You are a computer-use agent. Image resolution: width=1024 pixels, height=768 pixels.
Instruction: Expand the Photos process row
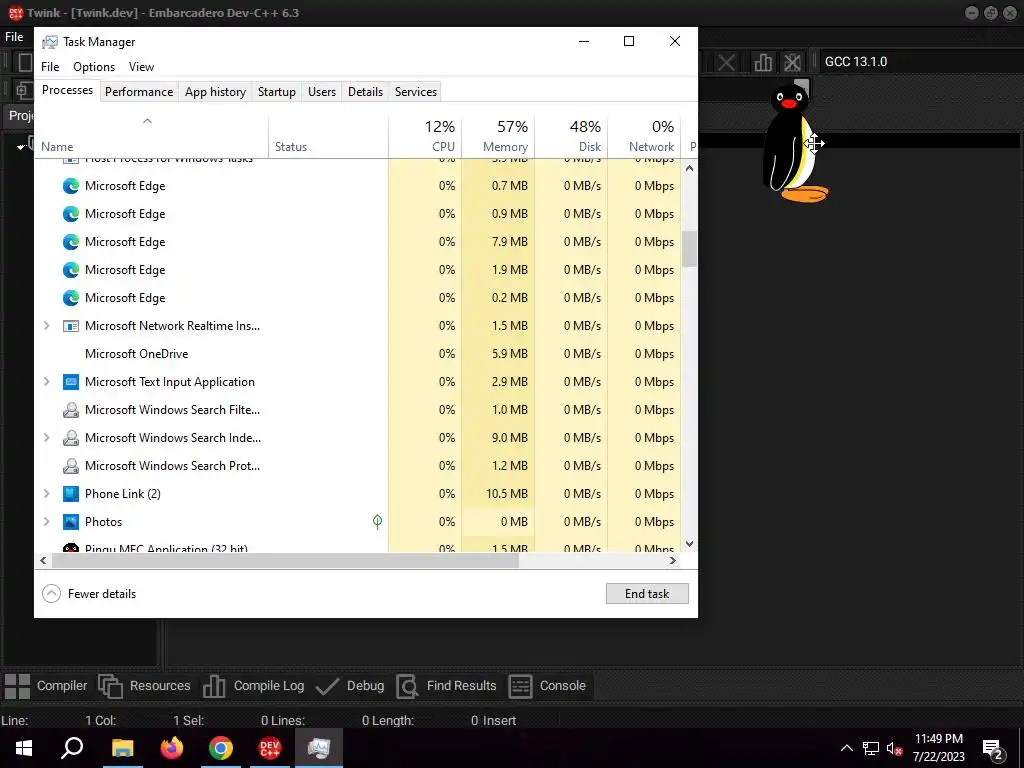click(46, 522)
